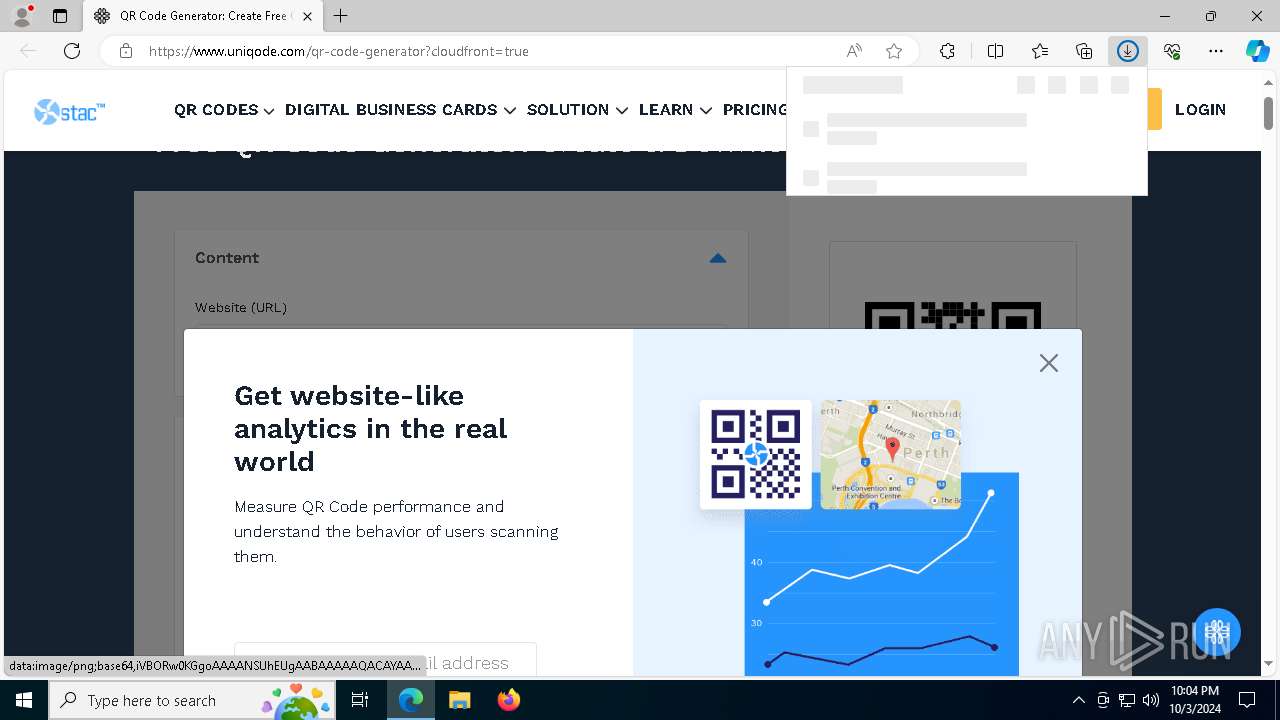The width and height of the screenshot is (1280, 720).
Task: Add this page to favorites star
Action: click(894, 51)
